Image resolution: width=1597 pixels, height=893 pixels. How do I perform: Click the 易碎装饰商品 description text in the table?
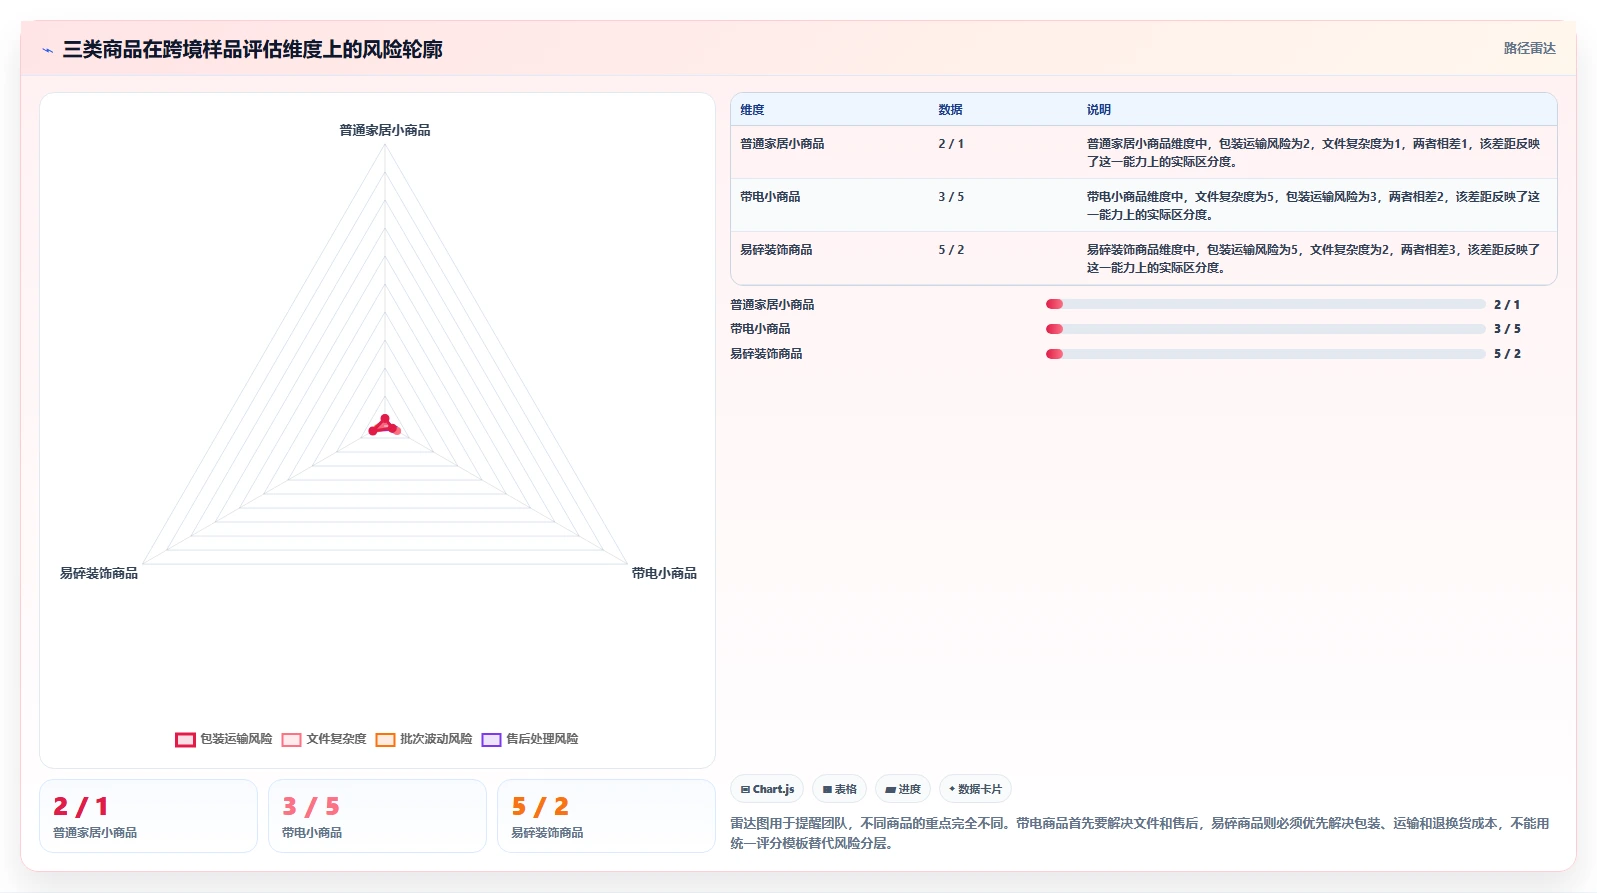[x=1313, y=259]
